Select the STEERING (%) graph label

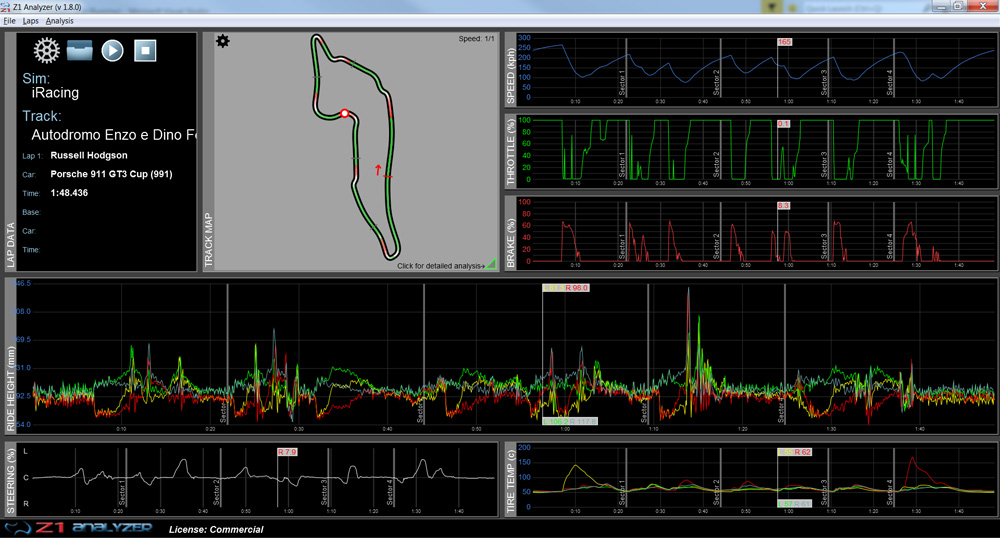click(x=10, y=481)
